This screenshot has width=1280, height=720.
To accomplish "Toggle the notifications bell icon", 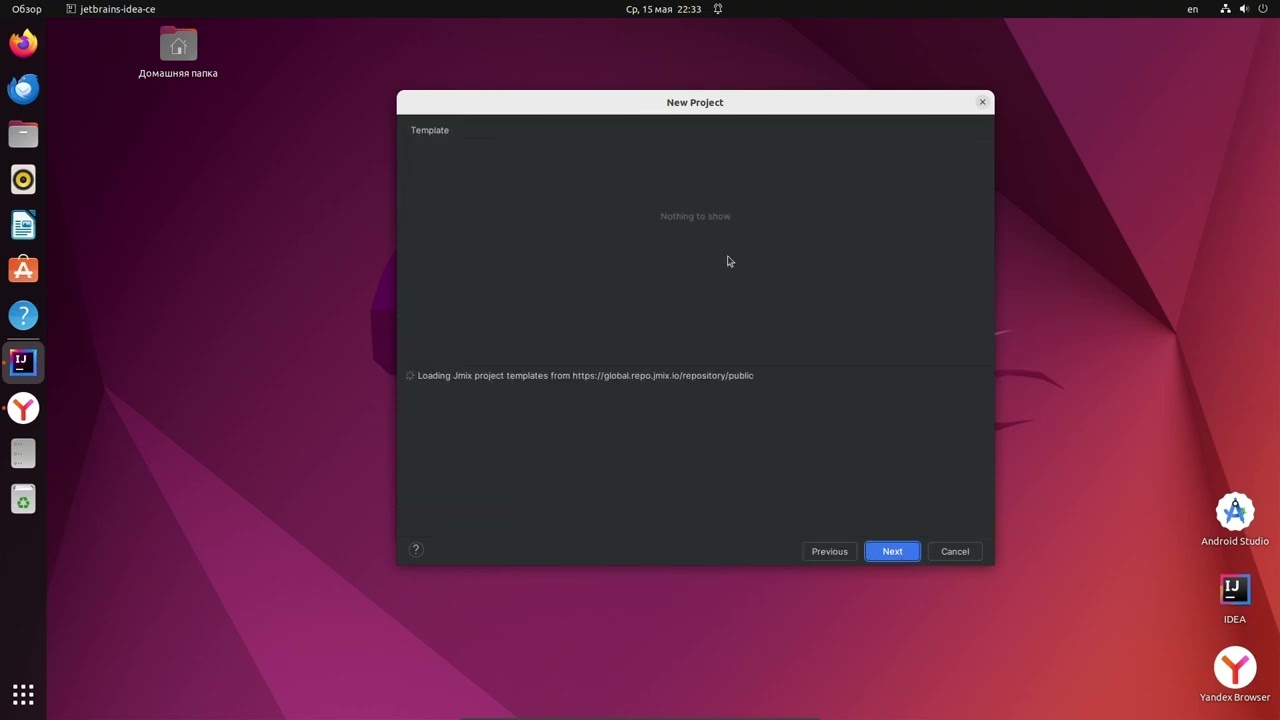I will [x=718, y=9].
